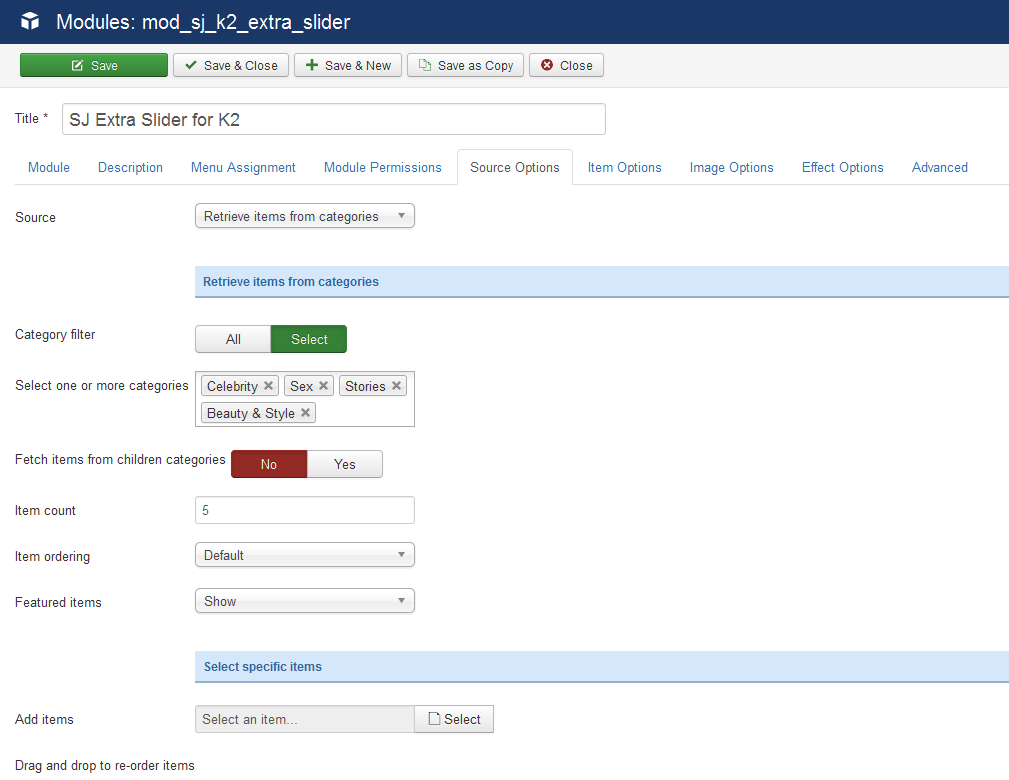Click the Item count field

pyautogui.click(x=305, y=510)
